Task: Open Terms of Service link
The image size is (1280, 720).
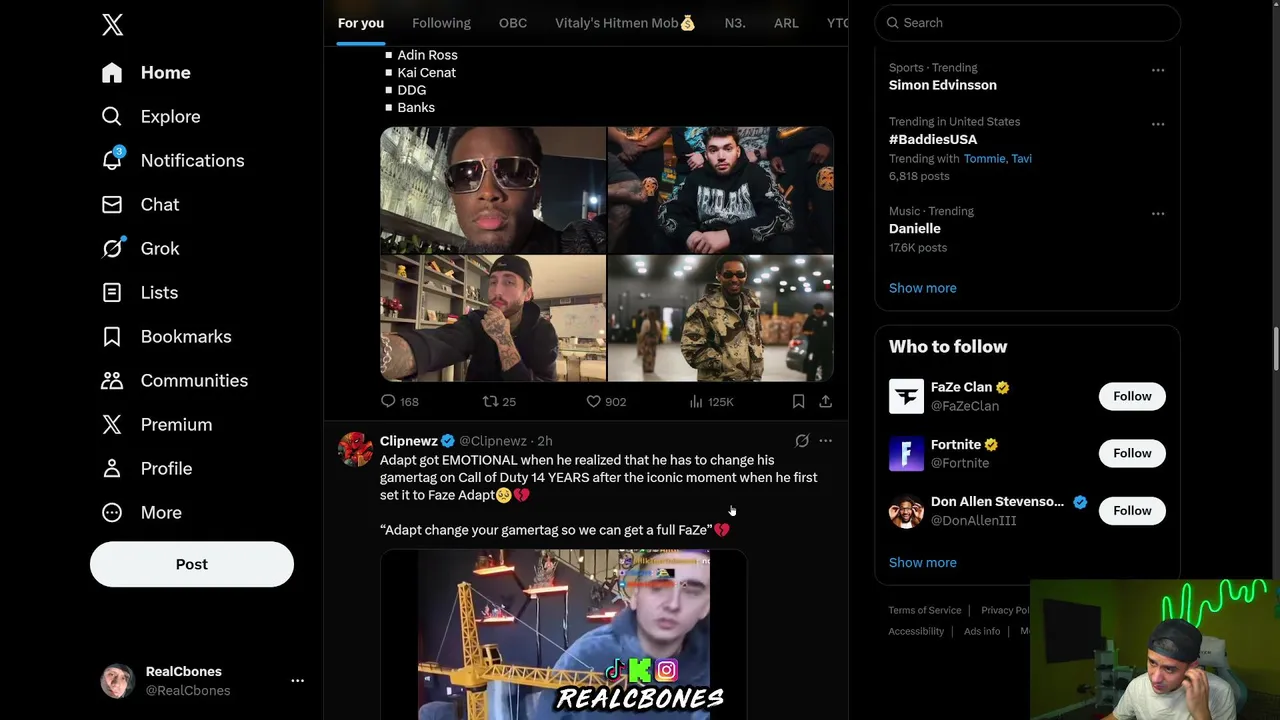Action: (x=925, y=610)
